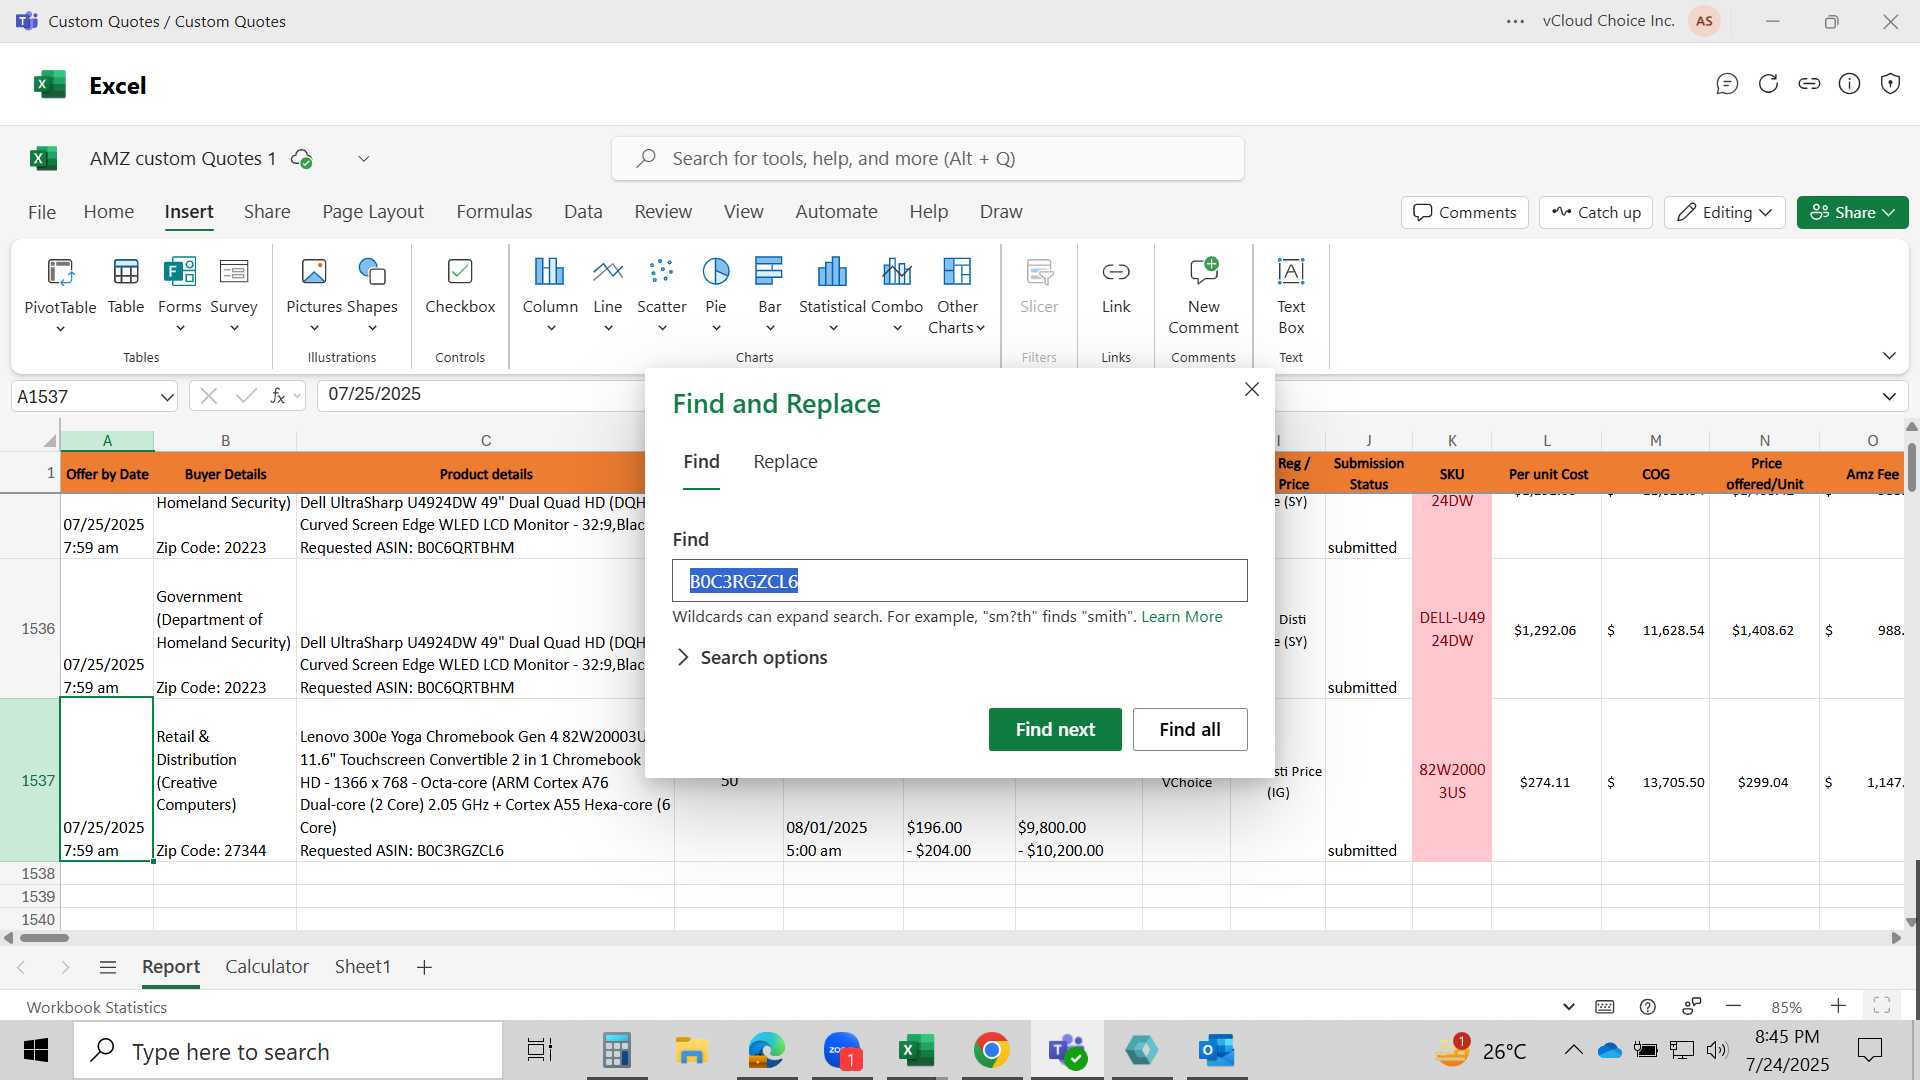Click the Find all button

pyautogui.click(x=1190, y=729)
